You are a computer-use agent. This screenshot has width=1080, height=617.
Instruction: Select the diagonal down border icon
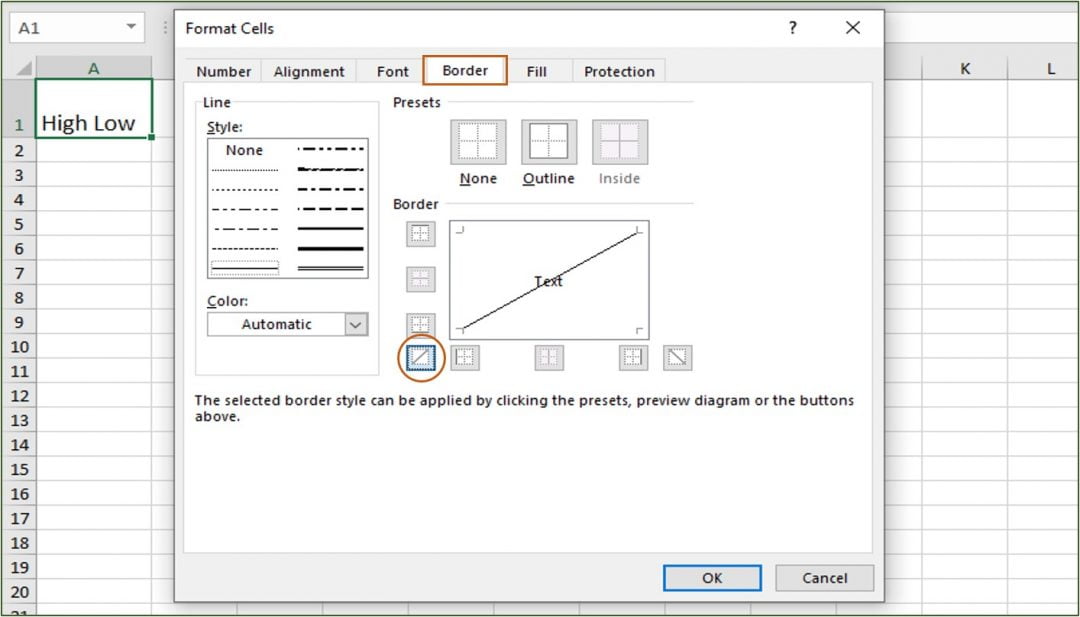678,358
